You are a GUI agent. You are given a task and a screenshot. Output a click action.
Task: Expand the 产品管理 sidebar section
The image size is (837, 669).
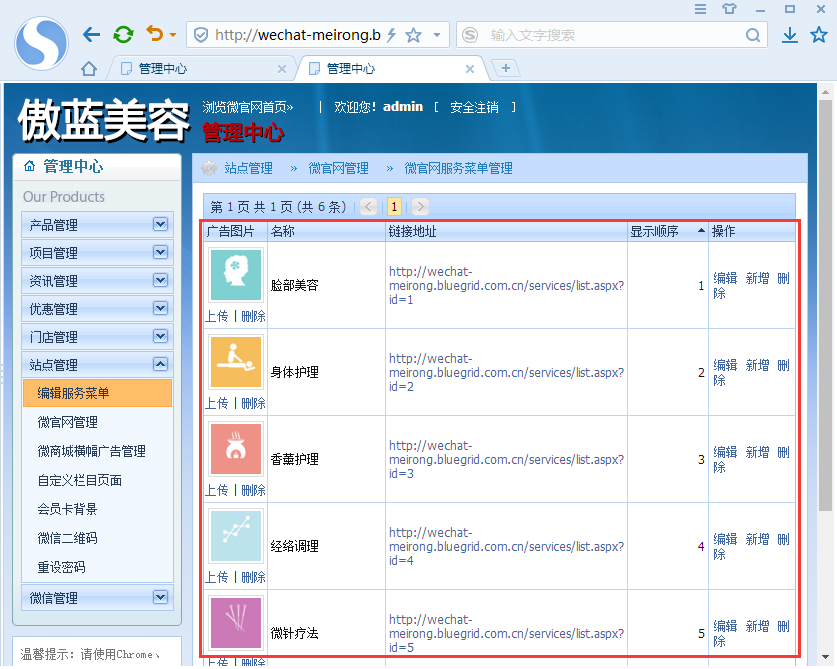click(163, 226)
